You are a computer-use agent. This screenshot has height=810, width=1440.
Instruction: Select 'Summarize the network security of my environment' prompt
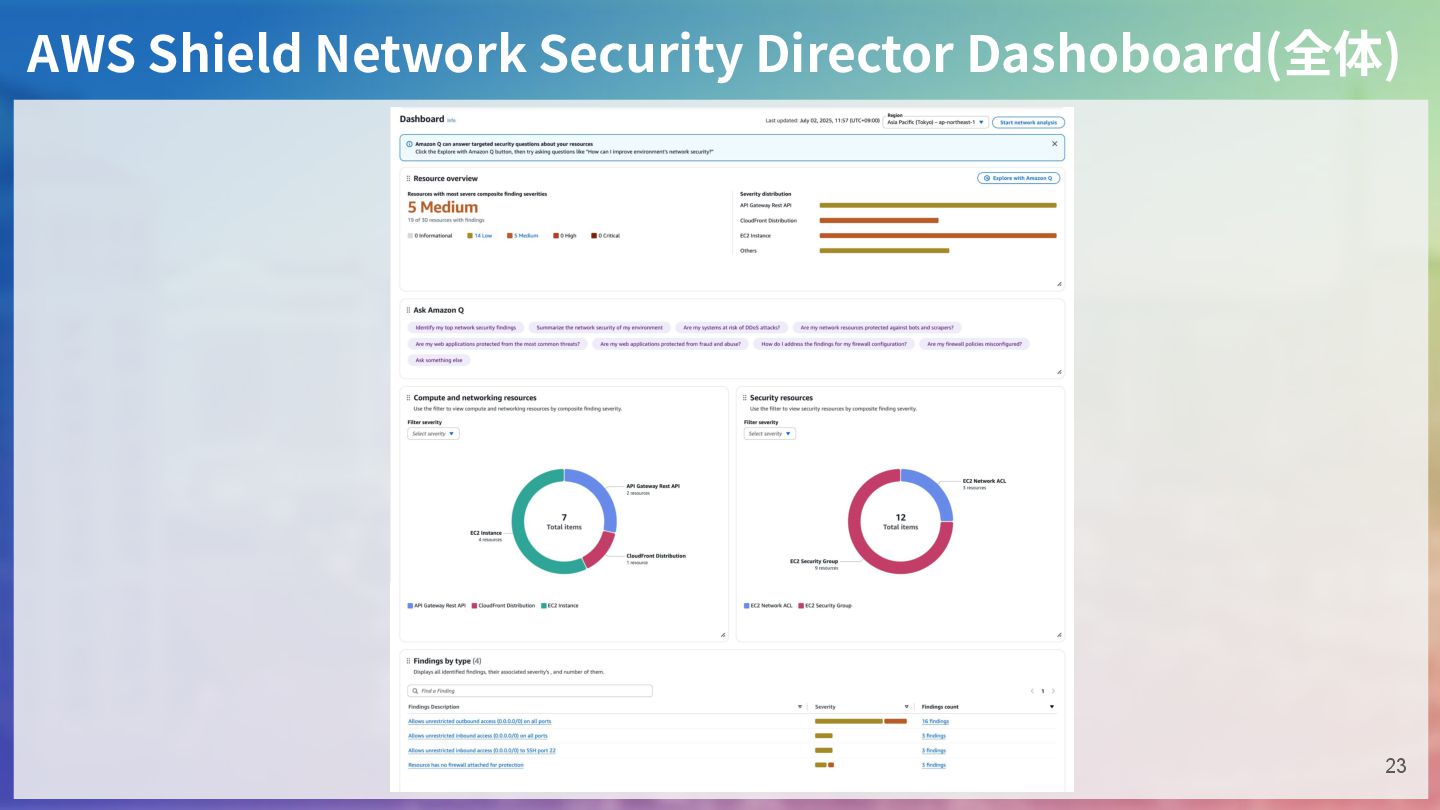pos(599,327)
